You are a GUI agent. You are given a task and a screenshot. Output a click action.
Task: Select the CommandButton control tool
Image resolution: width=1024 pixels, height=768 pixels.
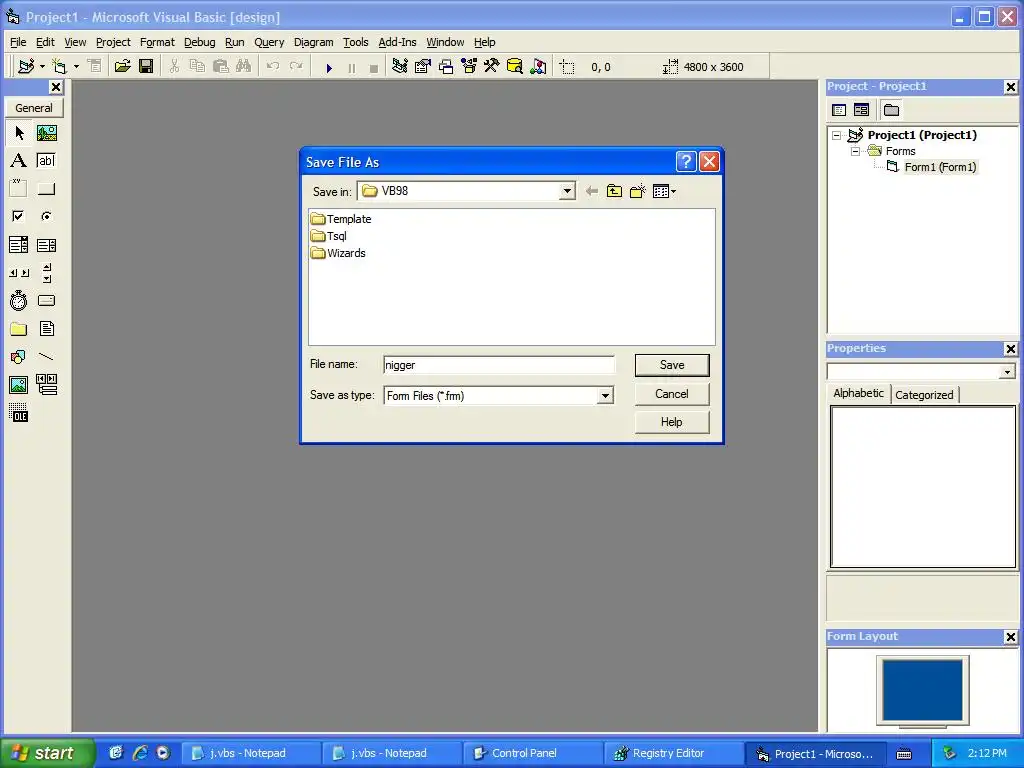coord(46,189)
